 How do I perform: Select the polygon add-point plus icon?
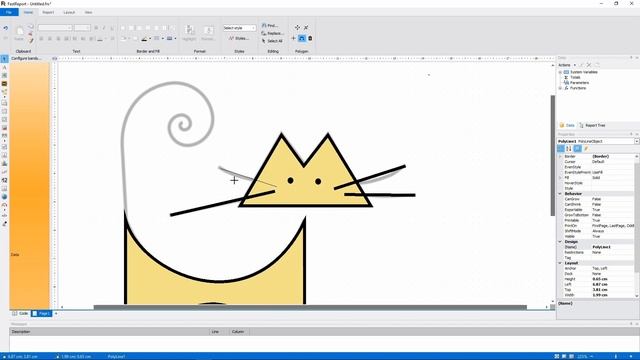tap(293, 38)
